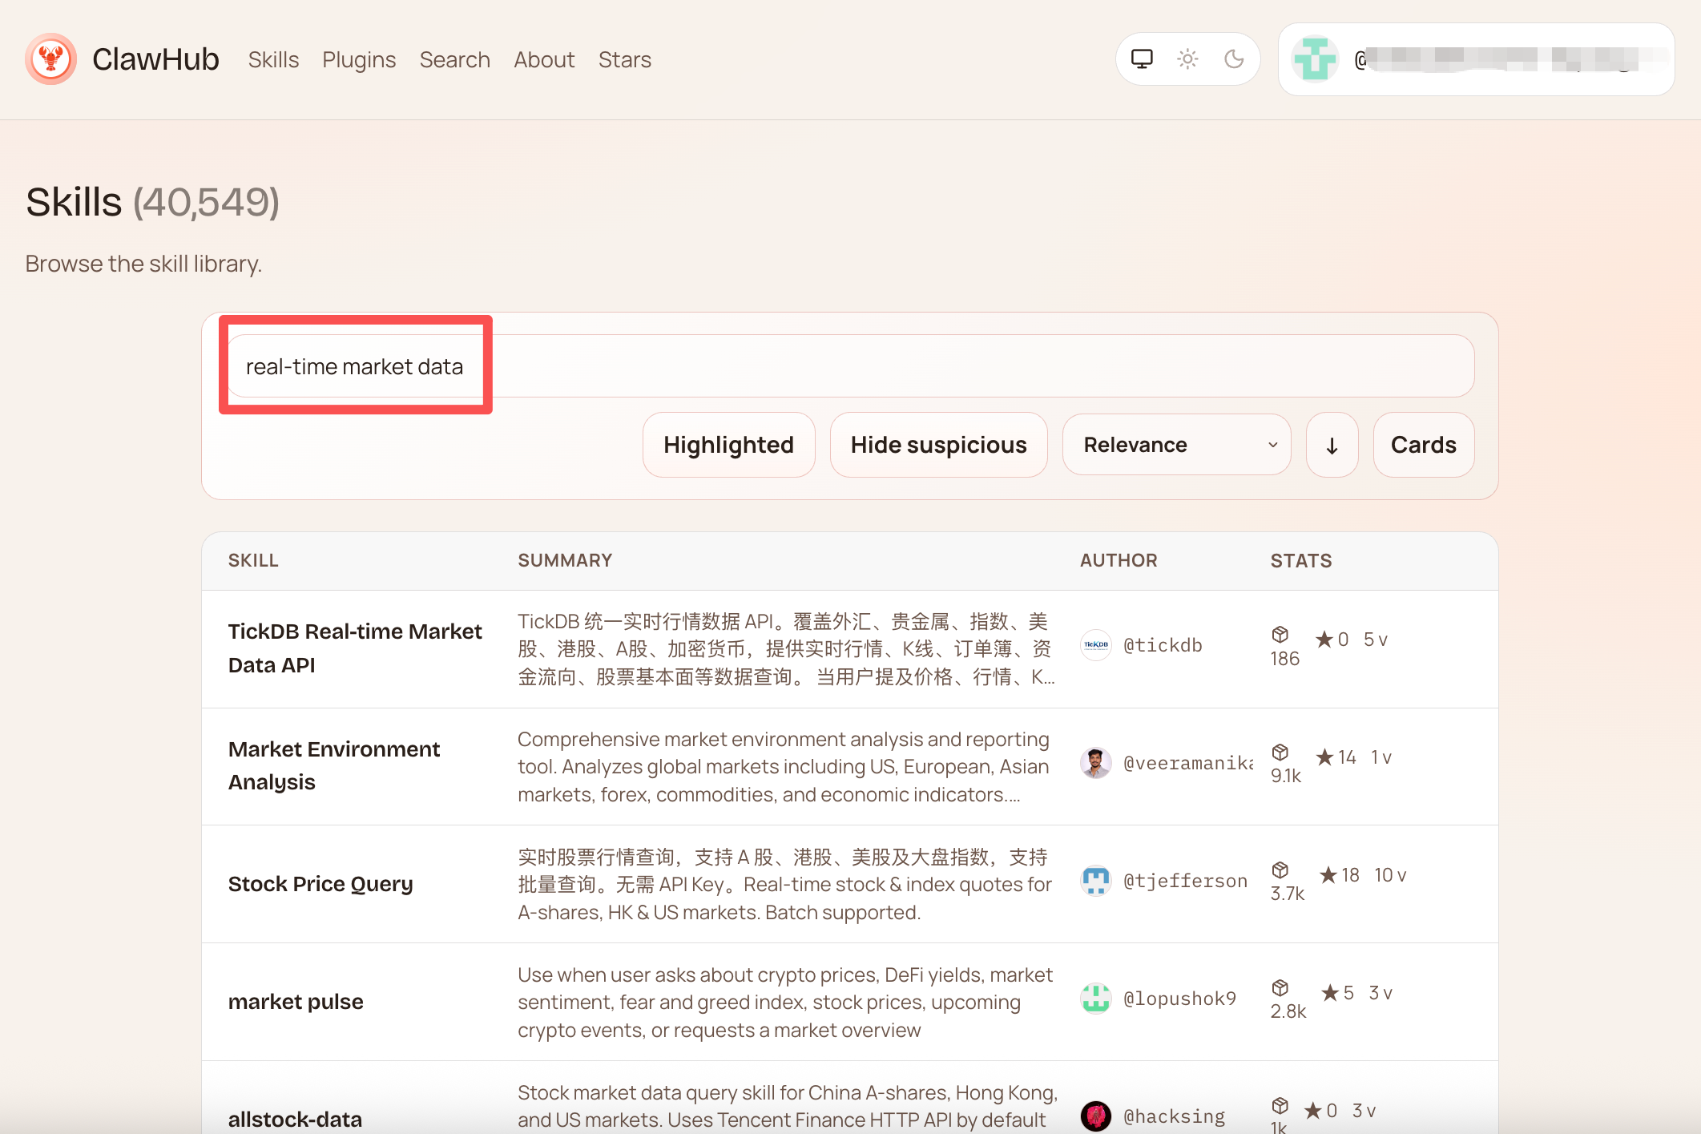View the @tjefferson author profile
Viewport: 1701px width, 1134px height.
(1186, 881)
